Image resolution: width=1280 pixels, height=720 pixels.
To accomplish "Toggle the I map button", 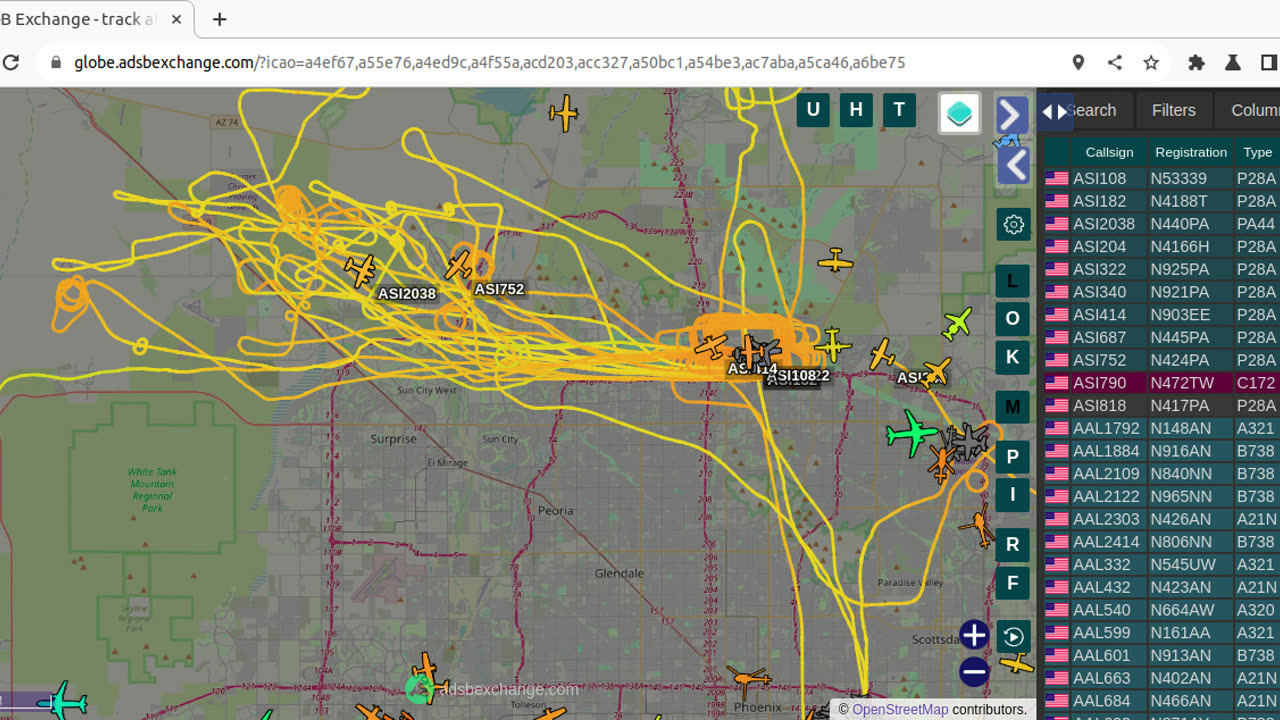I will (1013, 494).
